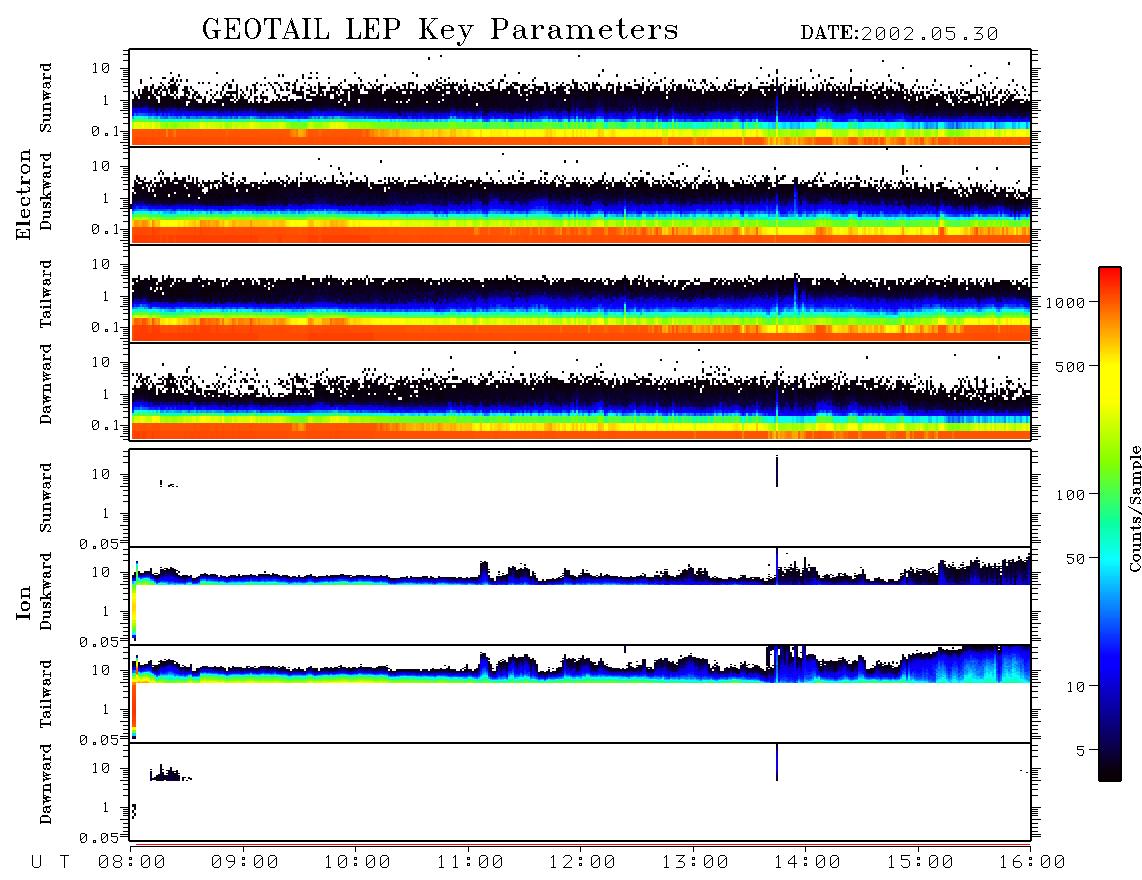Click the '1000' color bar tick value
The width and height of the screenshot is (1142, 880).
point(1066,302)
